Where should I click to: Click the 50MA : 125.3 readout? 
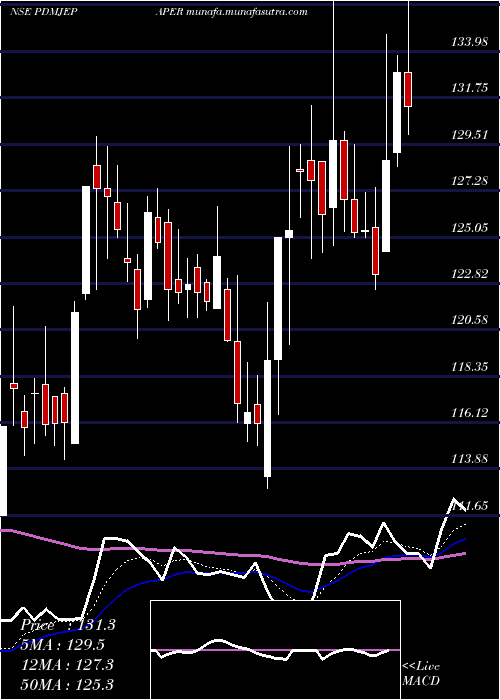point(67,684)
